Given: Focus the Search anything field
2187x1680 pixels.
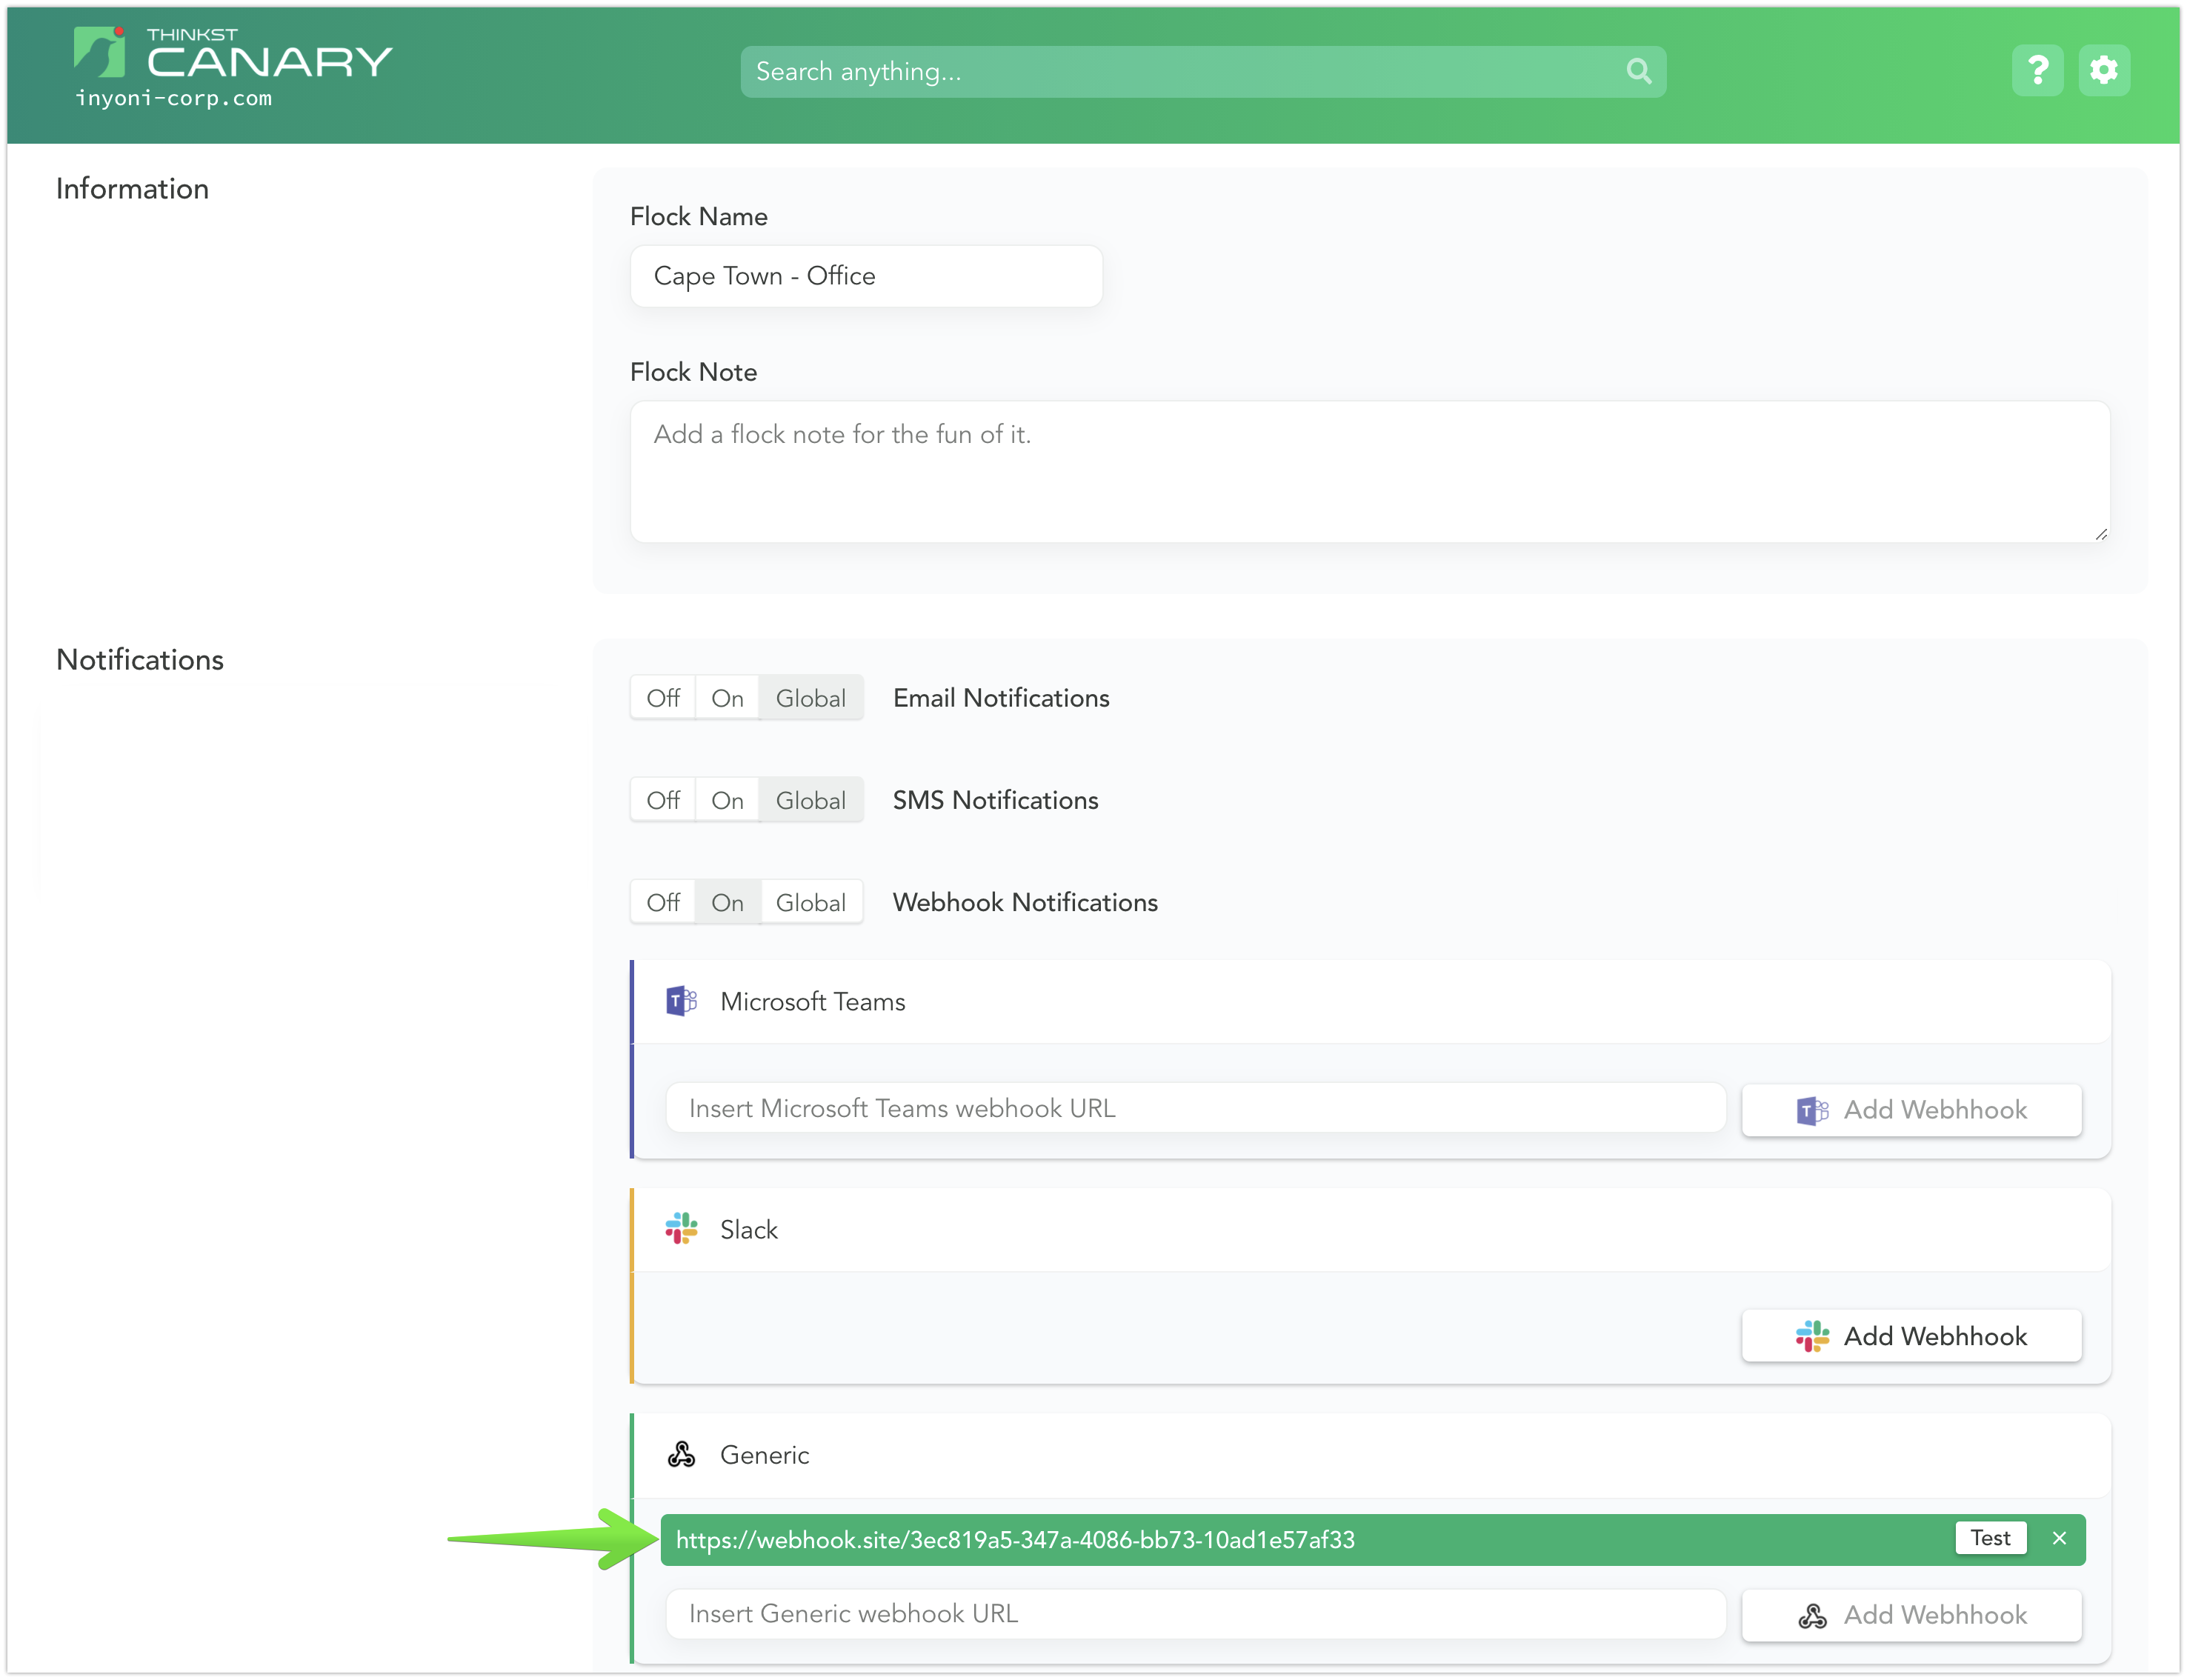Looking at the screenshot, I should [1203, 71].
